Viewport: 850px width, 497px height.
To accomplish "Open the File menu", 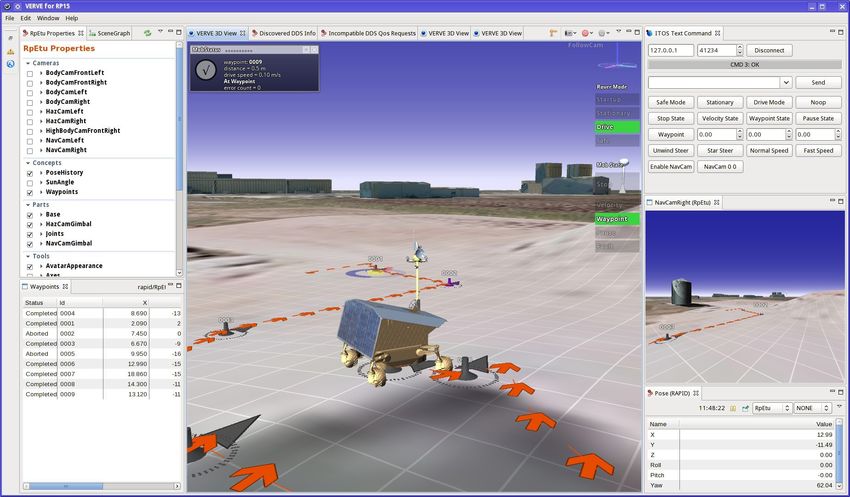I will click(x=10, y=18).
